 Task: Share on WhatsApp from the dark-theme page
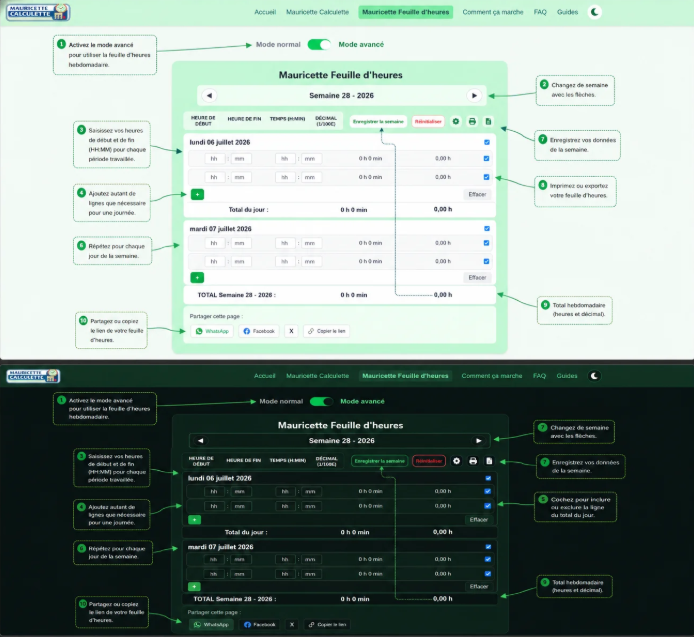(x=211, y=625)
